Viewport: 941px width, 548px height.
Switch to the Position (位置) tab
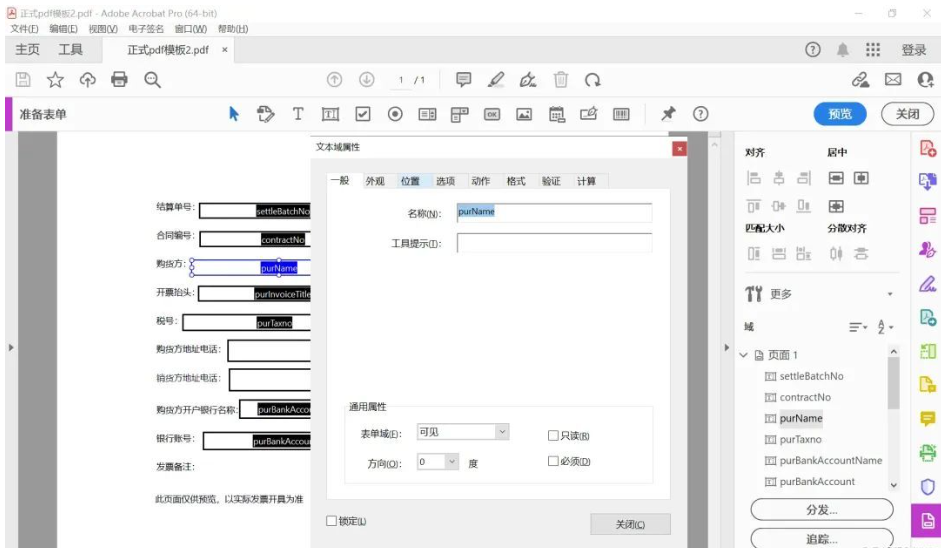tap(410, 181)
